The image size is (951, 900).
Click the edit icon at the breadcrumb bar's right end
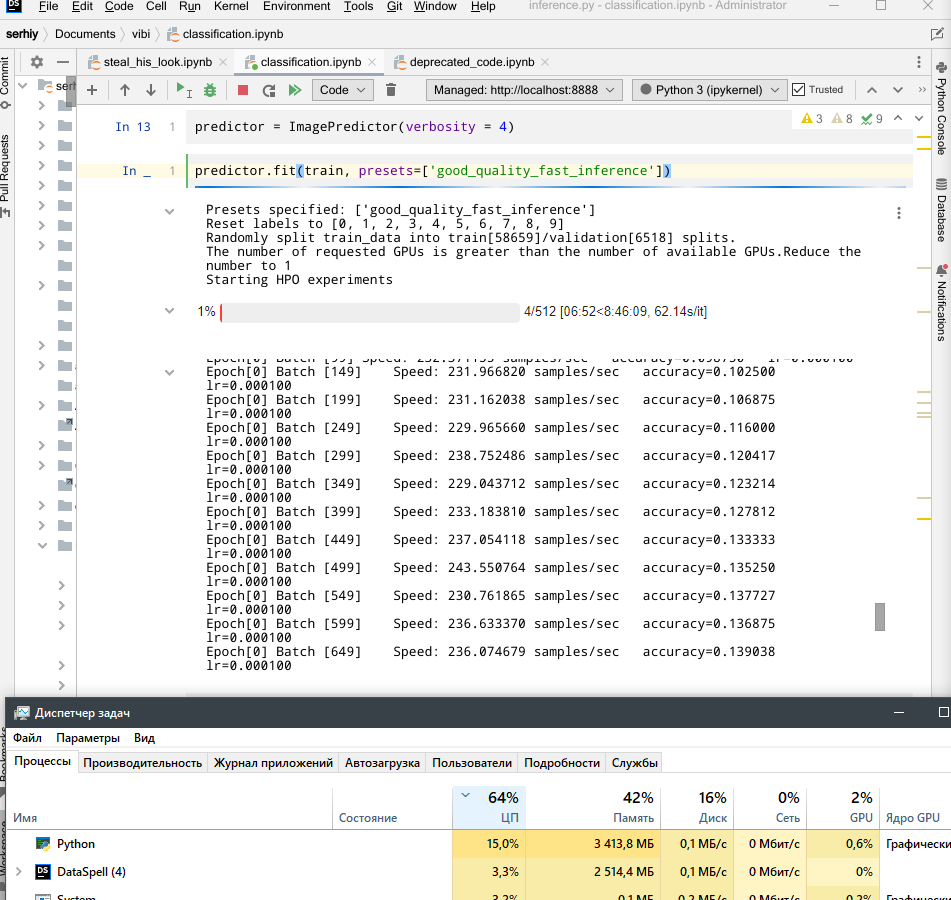pyautogui.click(x=937, y=34)
